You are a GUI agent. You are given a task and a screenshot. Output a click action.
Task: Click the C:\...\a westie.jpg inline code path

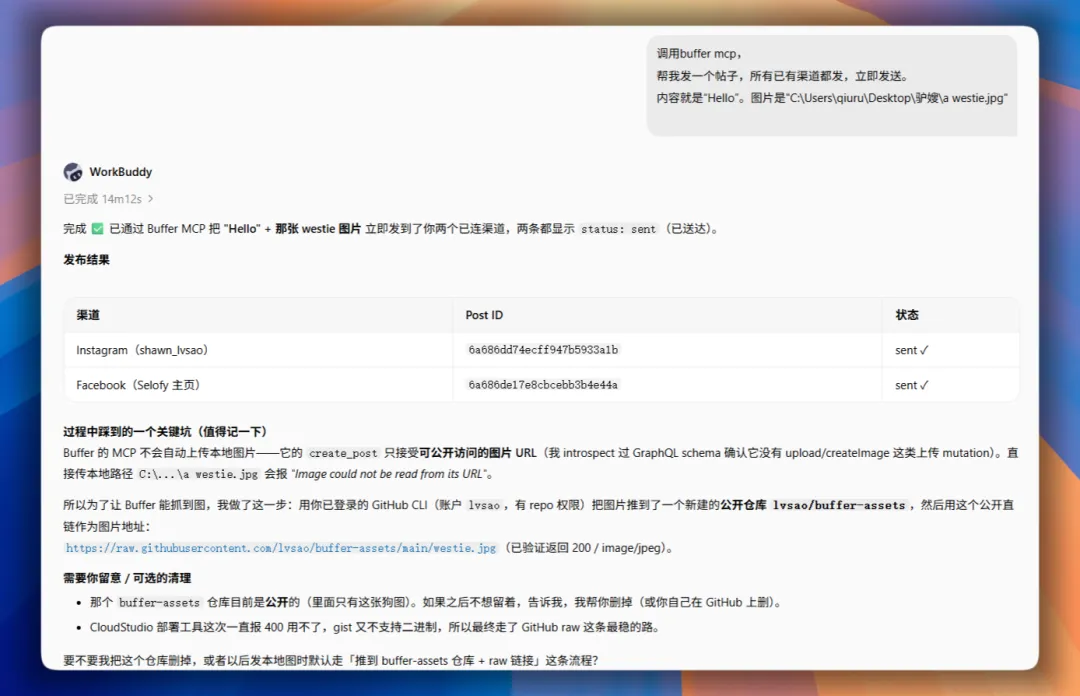click(198, 474)
